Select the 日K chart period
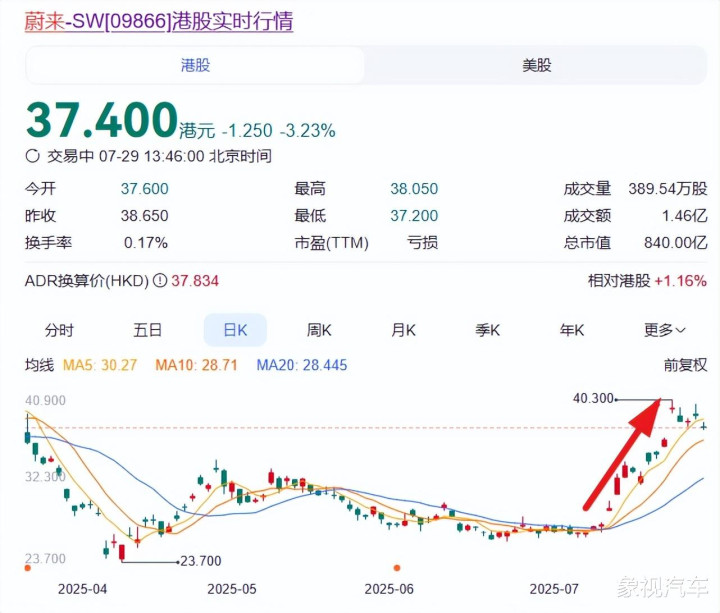 [x=235, y=330]
